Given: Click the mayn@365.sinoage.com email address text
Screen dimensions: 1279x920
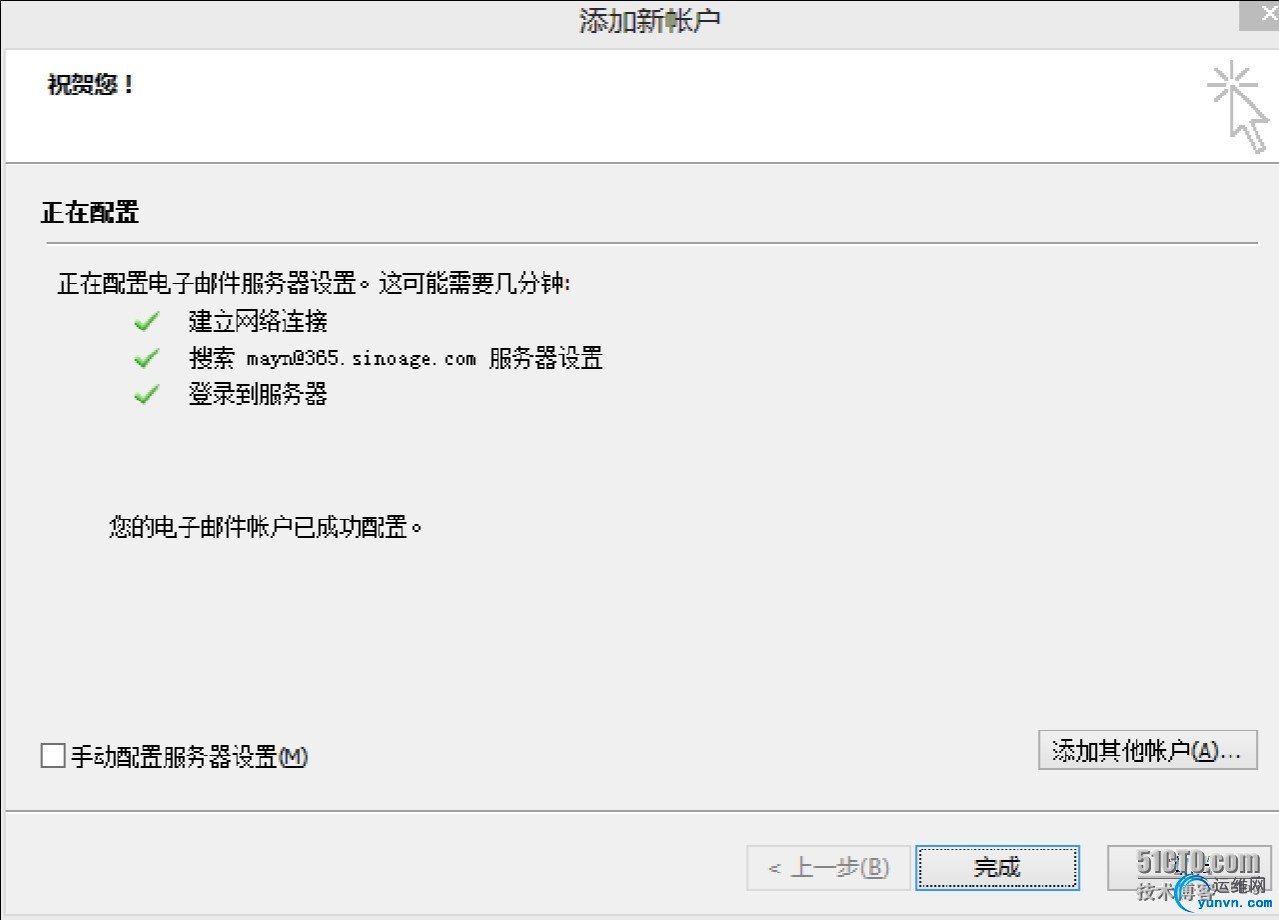Looking at the screenshot, I should (361, 358).
